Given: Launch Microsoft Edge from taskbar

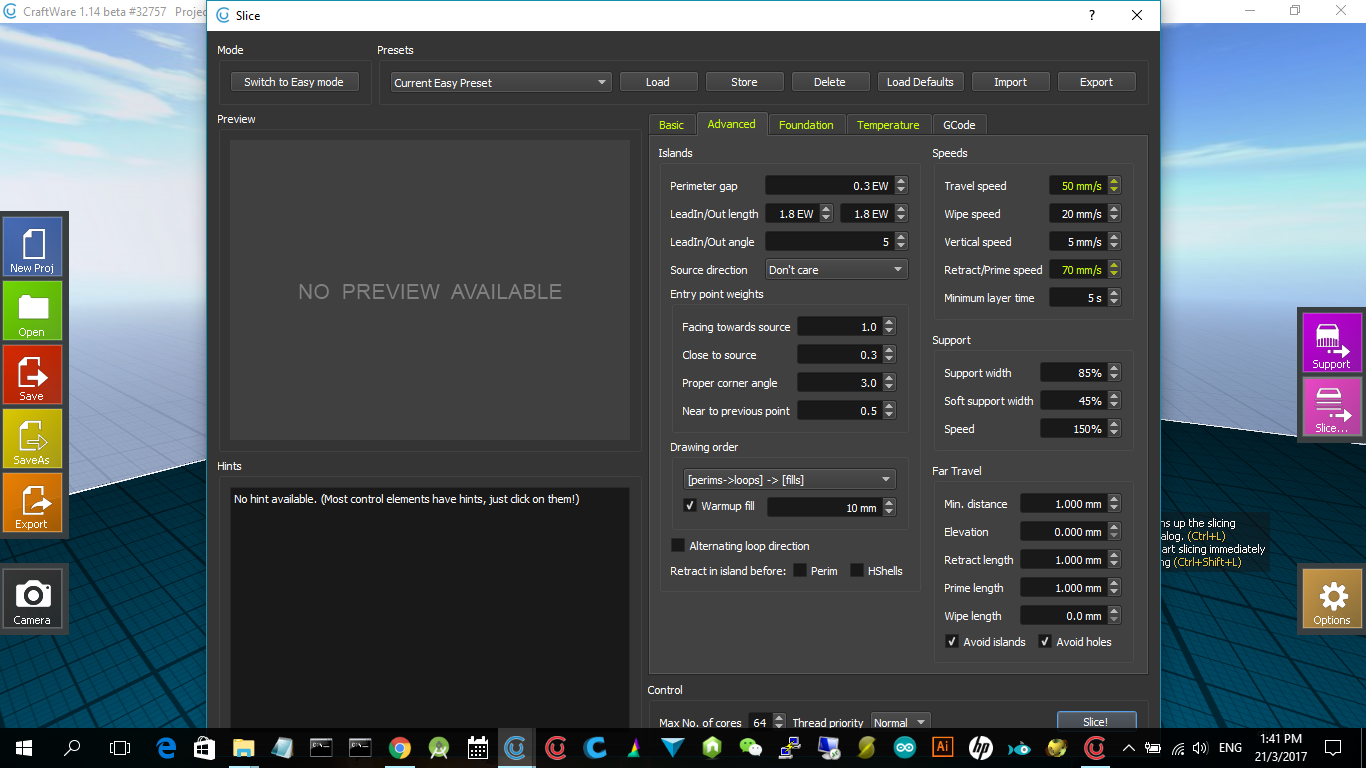Looking at the screenshot, I should point(167,747).
